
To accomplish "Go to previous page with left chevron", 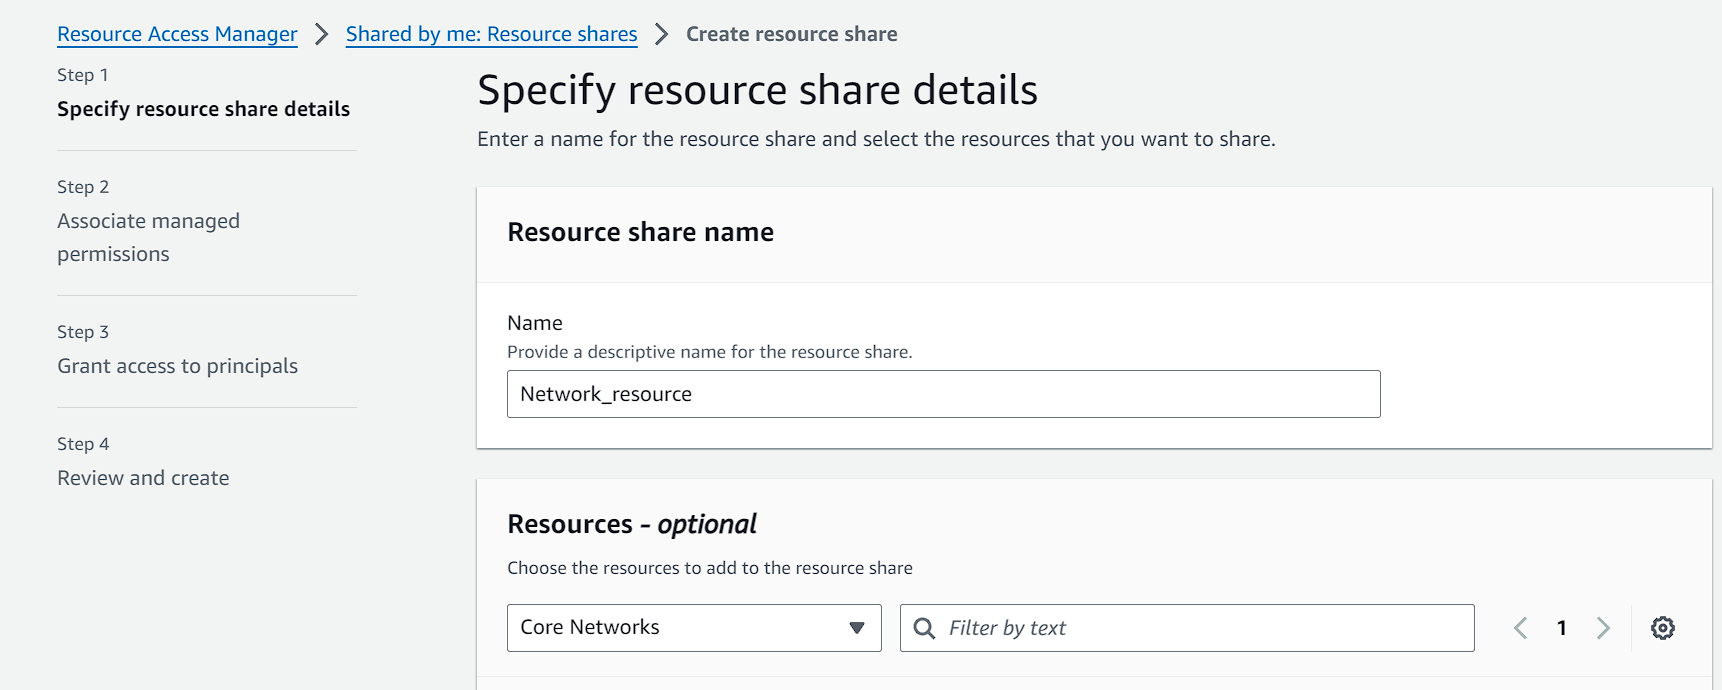I will (1520, 628).
